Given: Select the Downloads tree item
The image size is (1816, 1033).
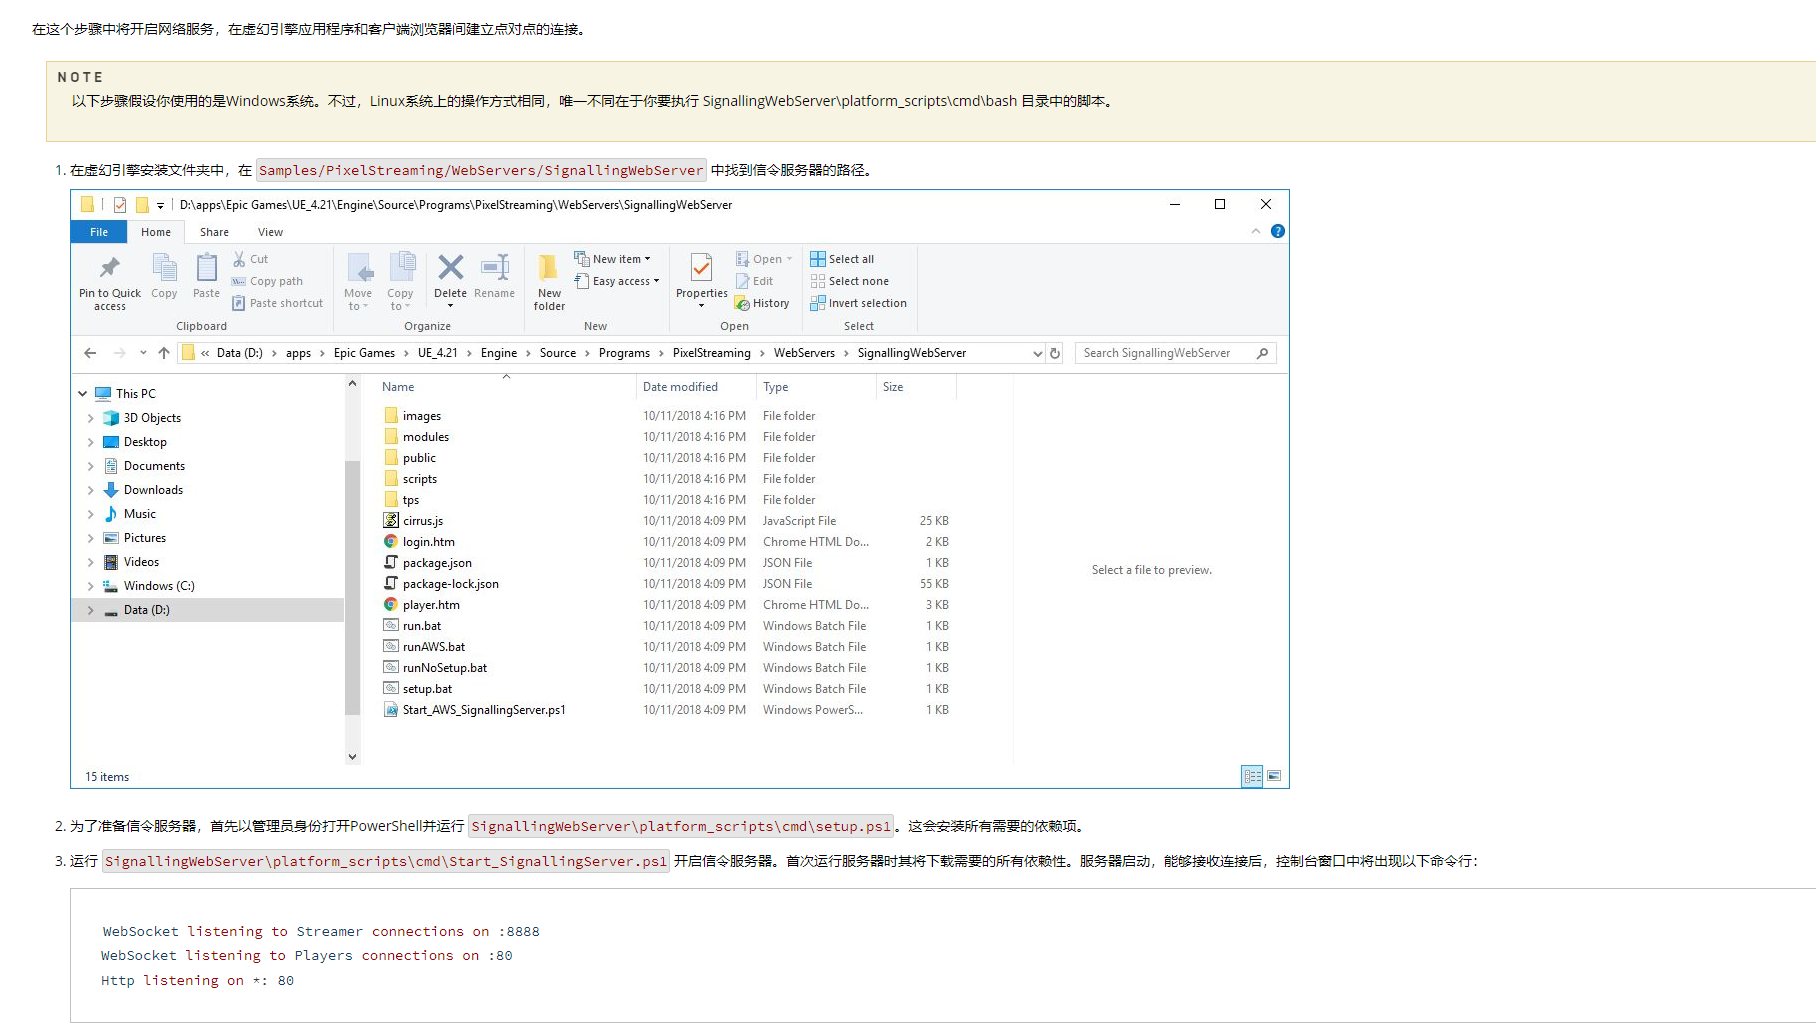Looking at the screenshot, I should coord(153,490).
